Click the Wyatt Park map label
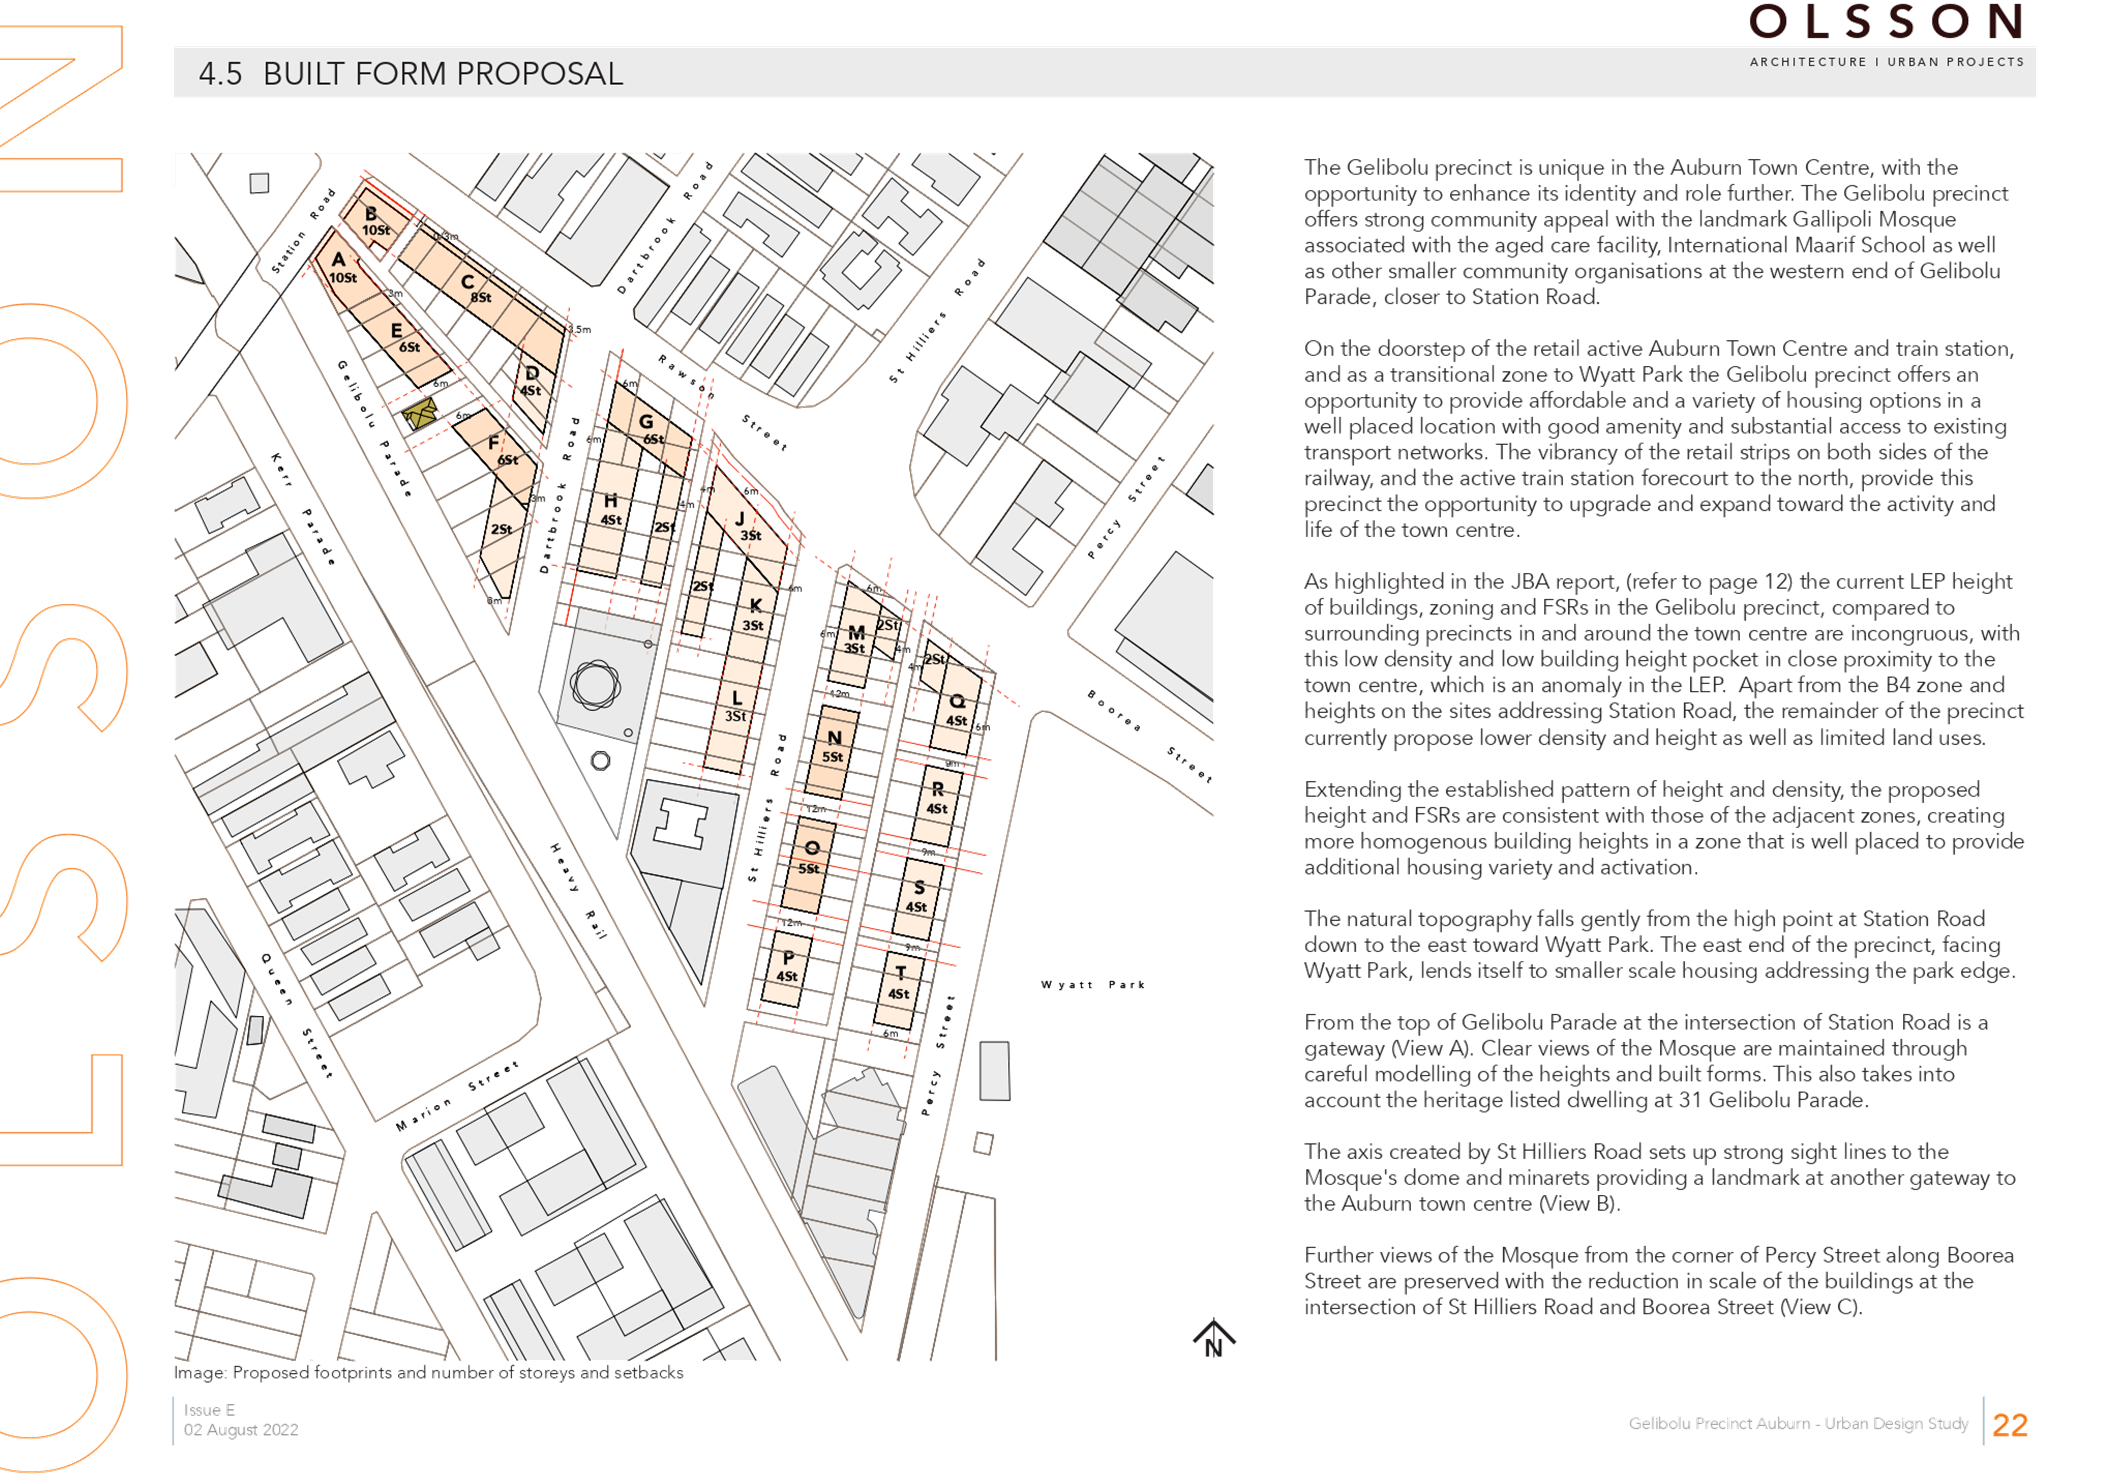 tap(1093, 985)
